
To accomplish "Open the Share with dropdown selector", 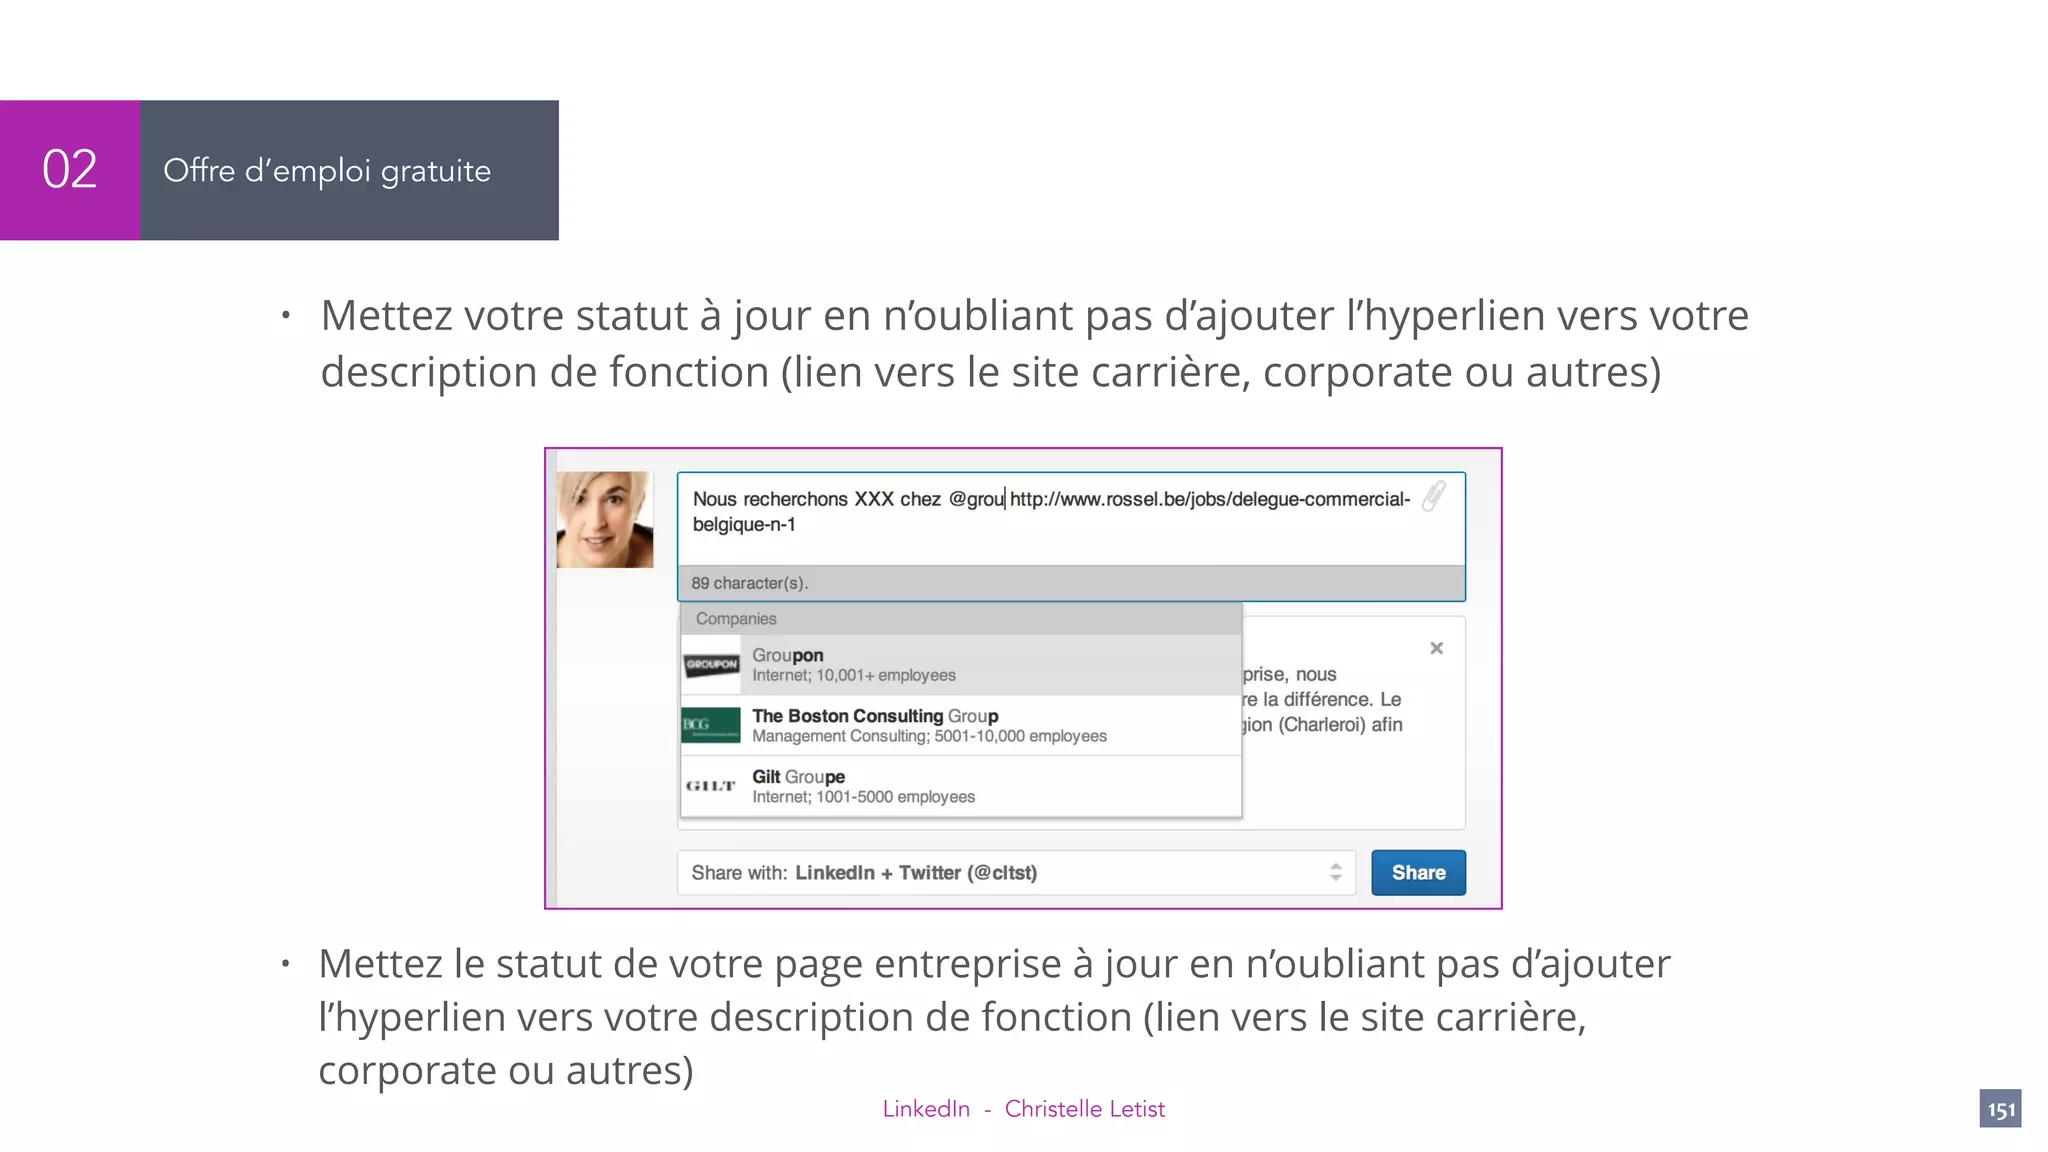I will [1016, 872].
